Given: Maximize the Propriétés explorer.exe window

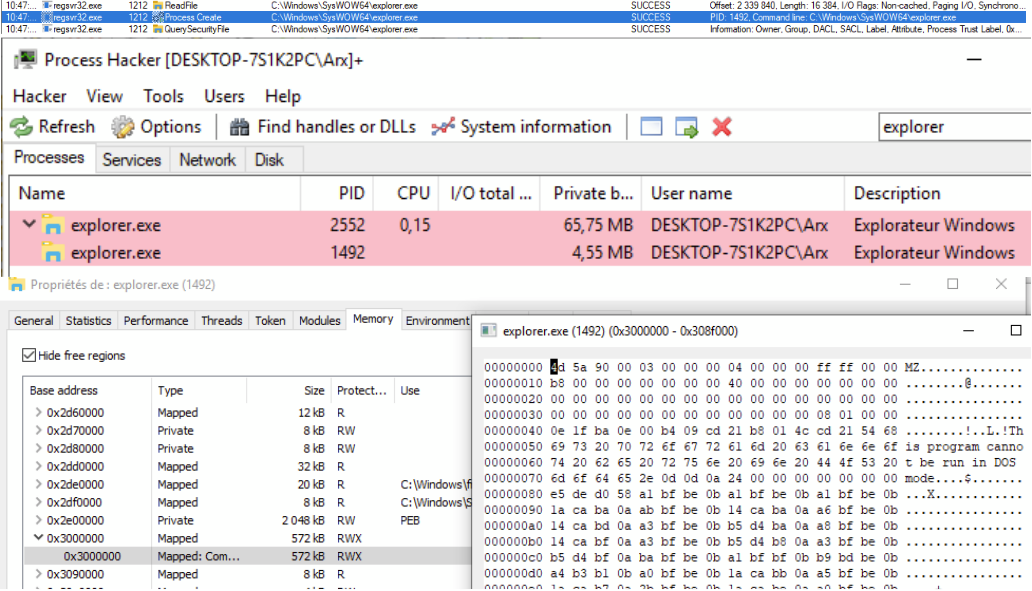Looking at the screenshot, I should (x=952, y=284).
